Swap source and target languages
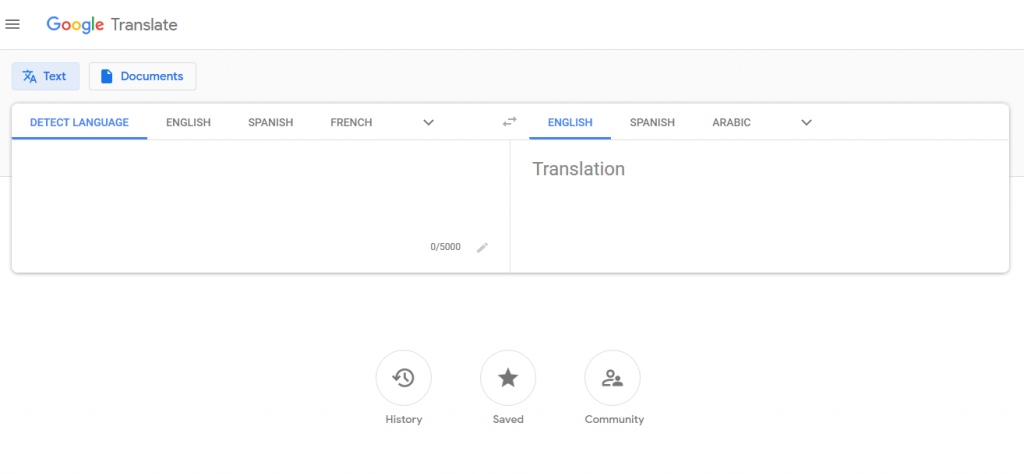1024x474 pixels. (x=509, y=122)
